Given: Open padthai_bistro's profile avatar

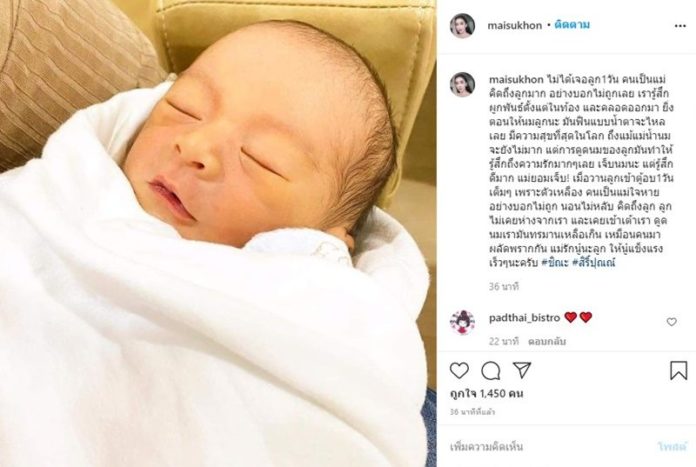Looking at the screenshot, I should (x=463, y=322).
